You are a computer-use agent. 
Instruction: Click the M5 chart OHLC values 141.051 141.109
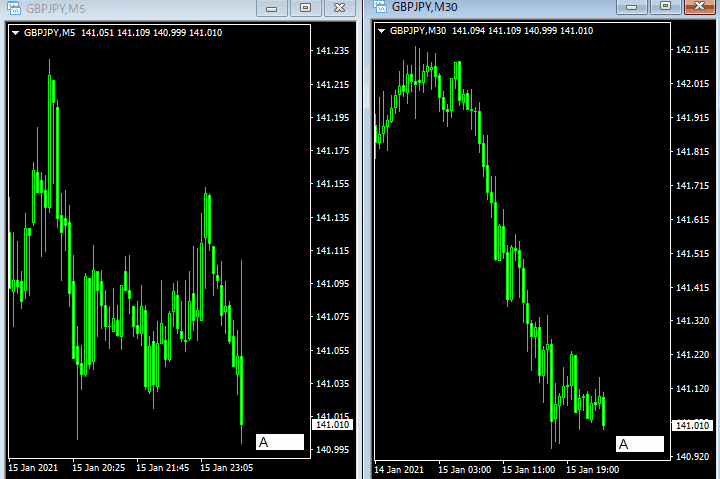[116, 33]
